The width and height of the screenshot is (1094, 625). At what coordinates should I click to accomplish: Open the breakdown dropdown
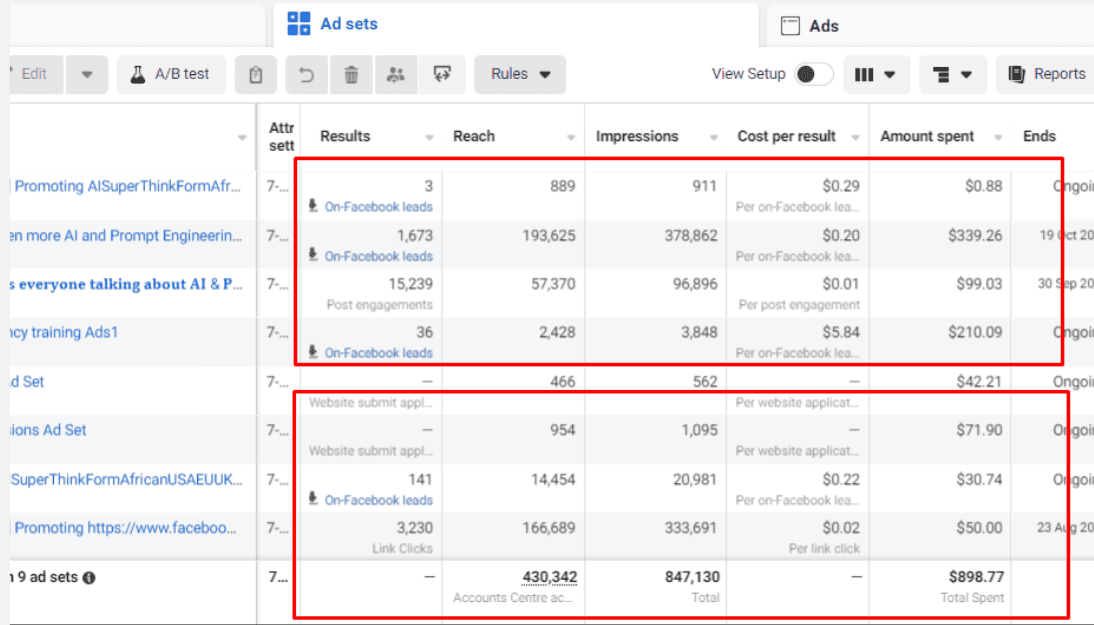point(952,74)
